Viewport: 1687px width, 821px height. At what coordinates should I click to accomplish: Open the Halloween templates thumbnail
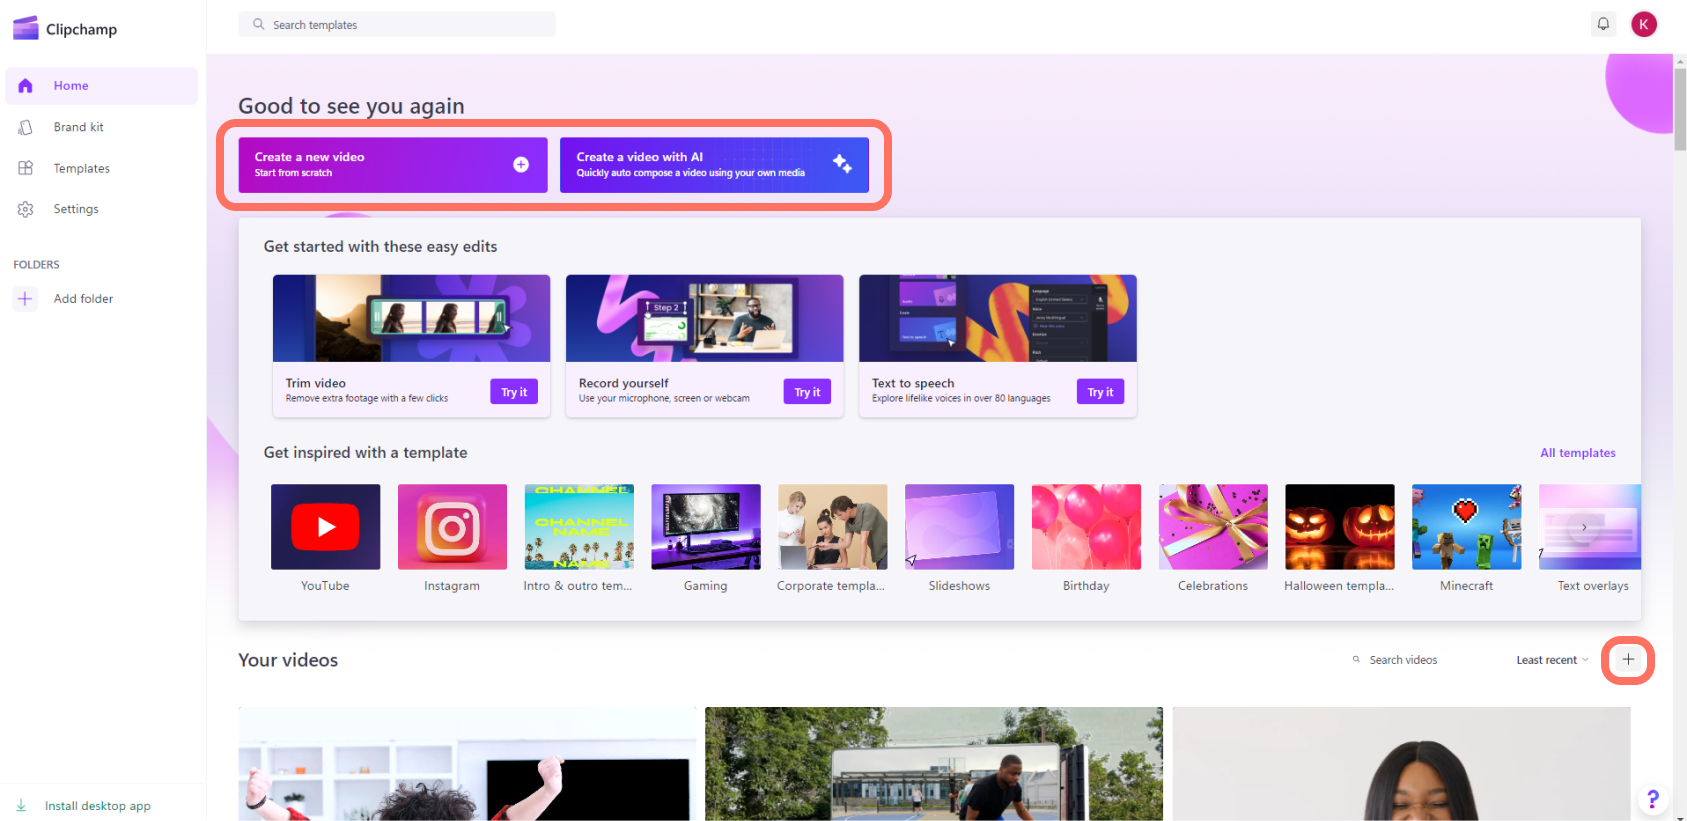point(1339,527)
